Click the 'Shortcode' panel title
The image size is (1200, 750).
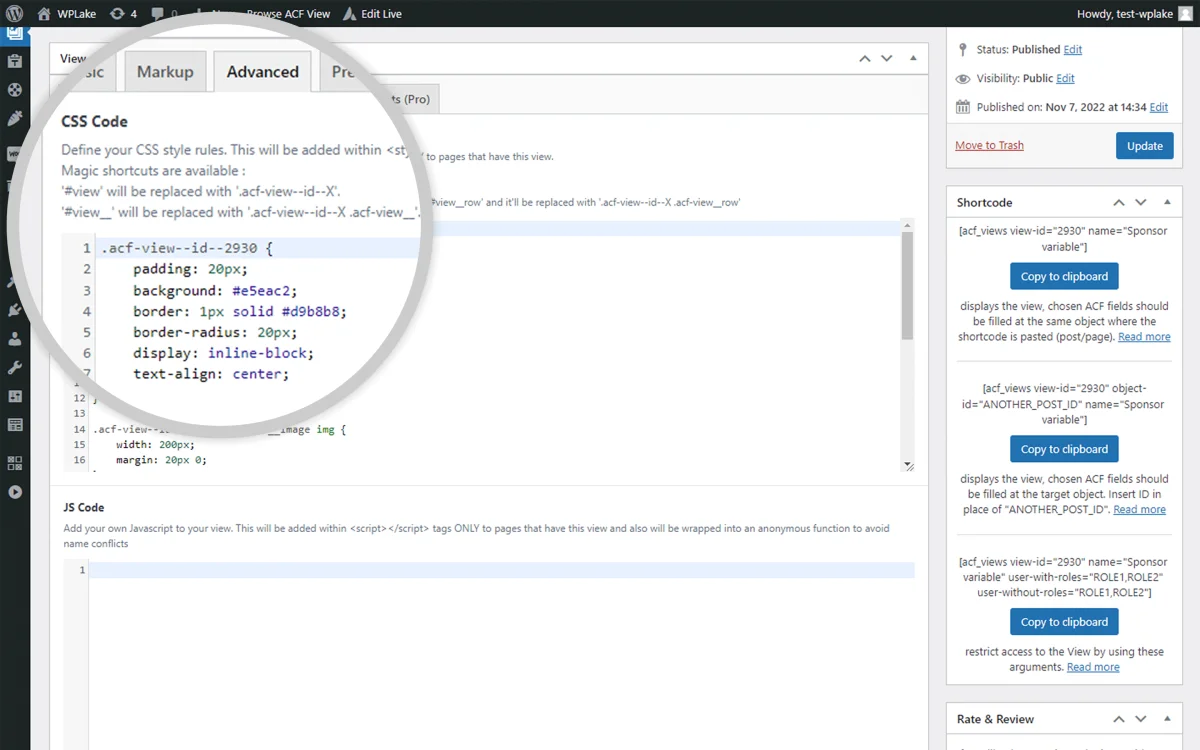(x=985, y=202)
